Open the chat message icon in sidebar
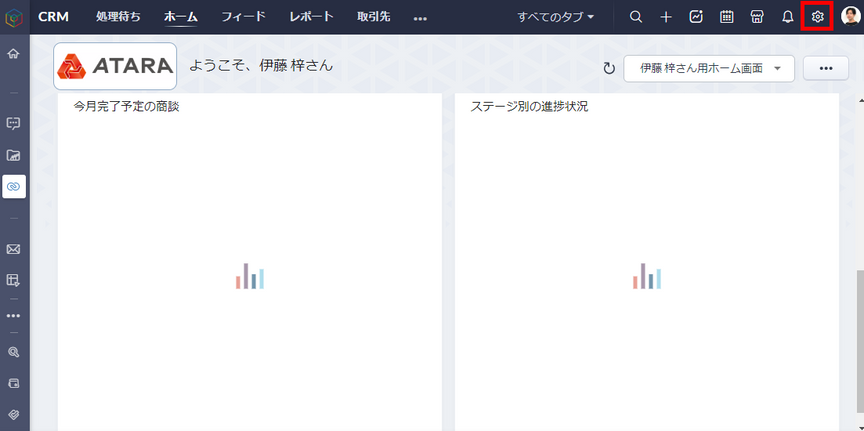Screen dimensions: 864x431 tap(13, 123)
